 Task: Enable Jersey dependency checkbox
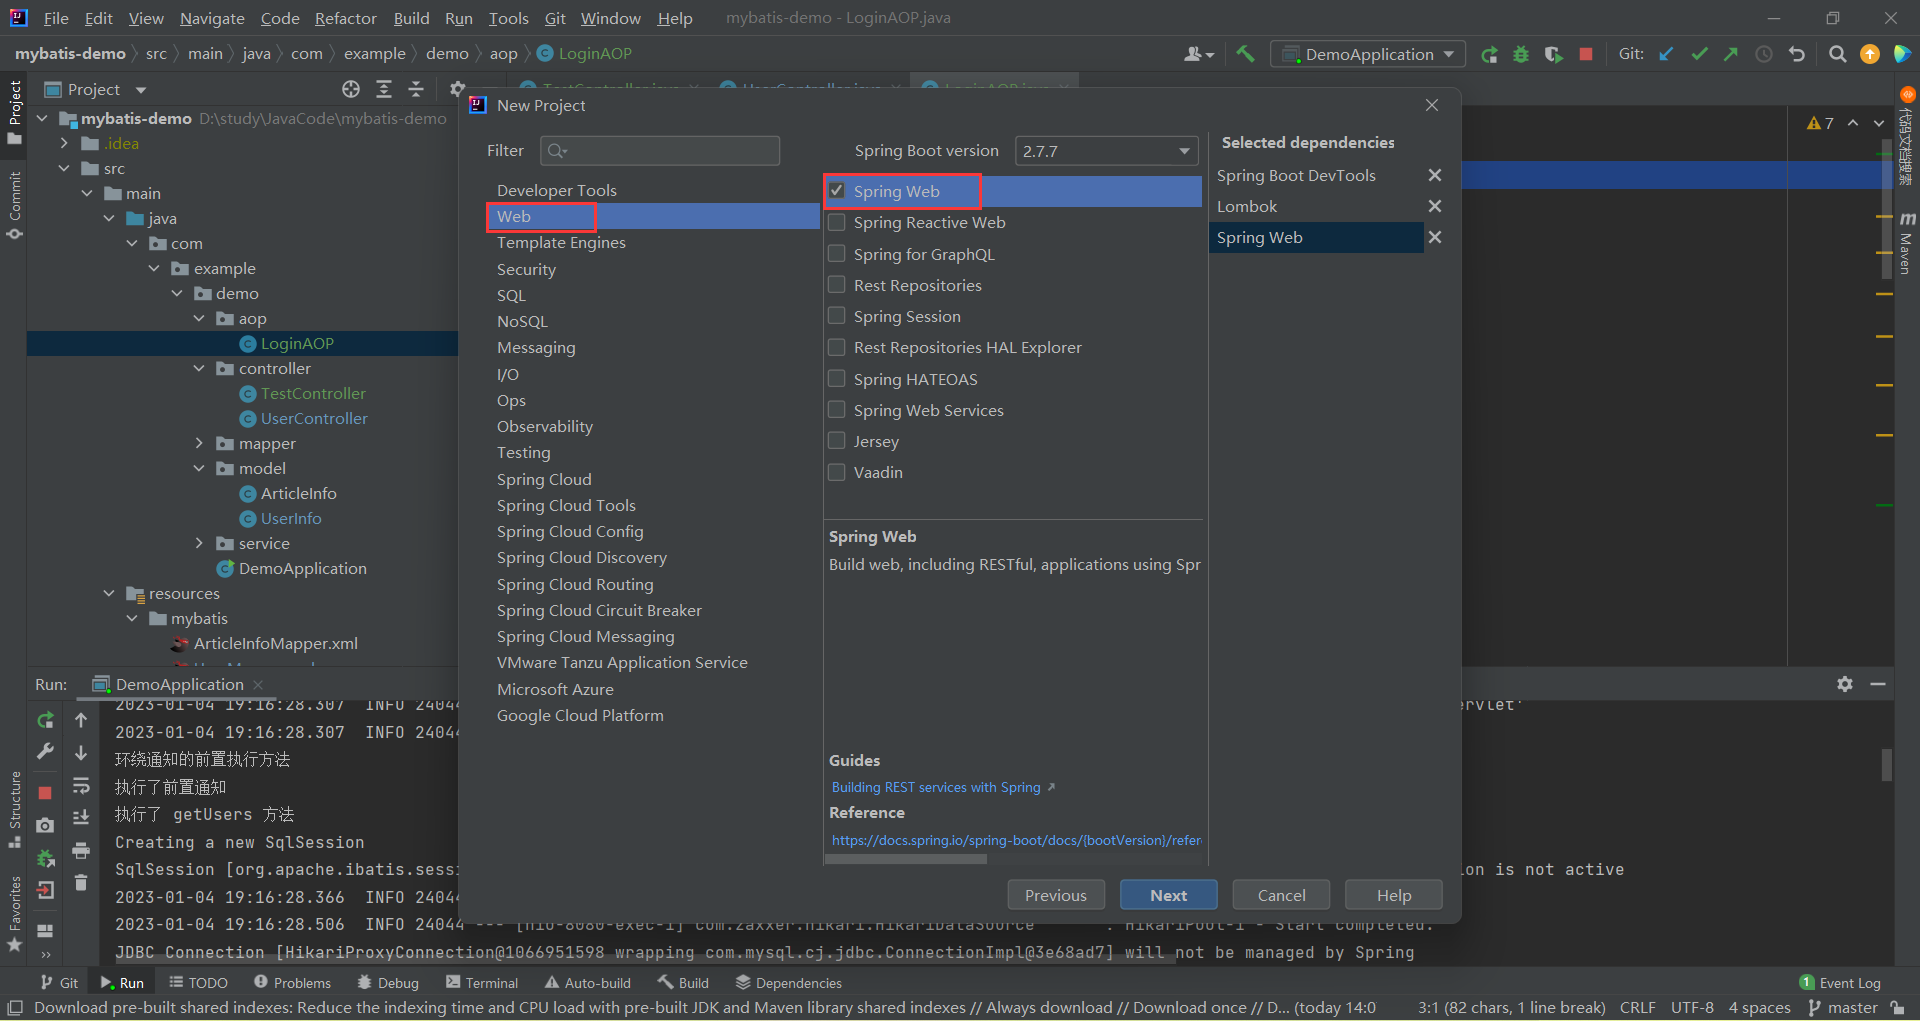pyautogui.click(x=837, y=441)
